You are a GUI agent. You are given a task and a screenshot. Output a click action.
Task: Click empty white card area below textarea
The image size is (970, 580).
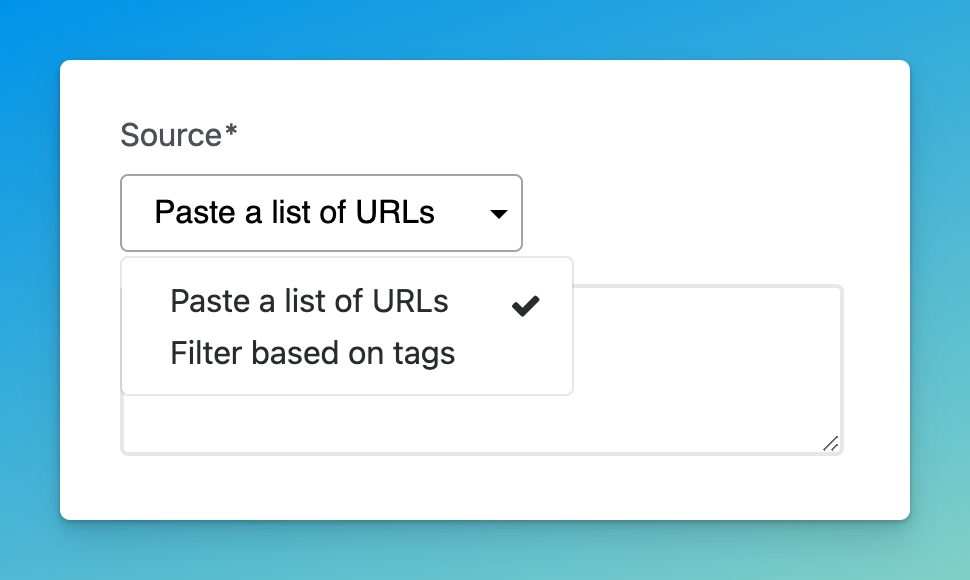(x=480, y=488)
